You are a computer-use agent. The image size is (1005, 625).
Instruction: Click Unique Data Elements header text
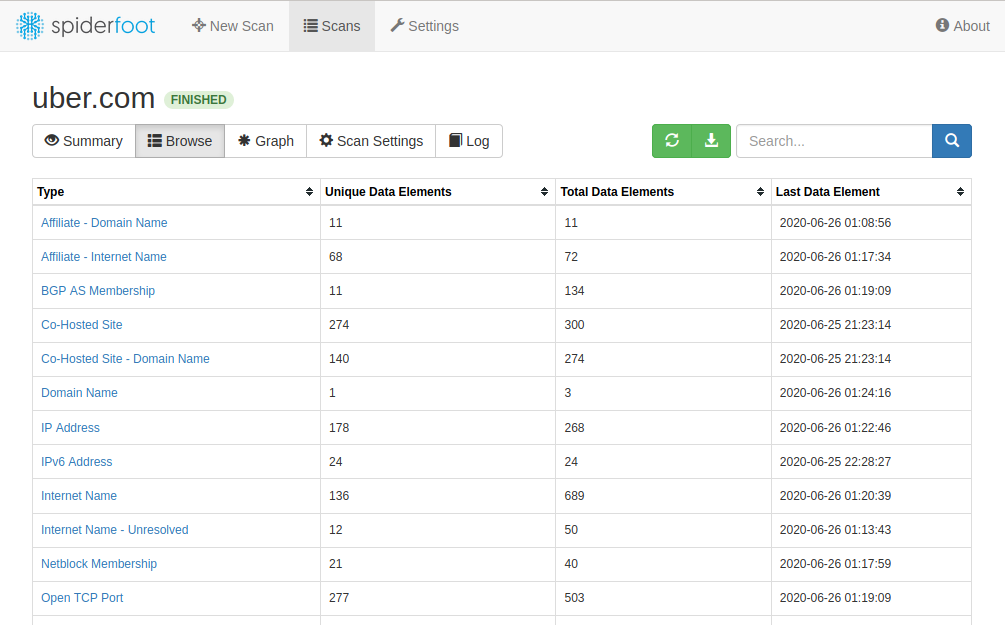(x=388, y=192)
